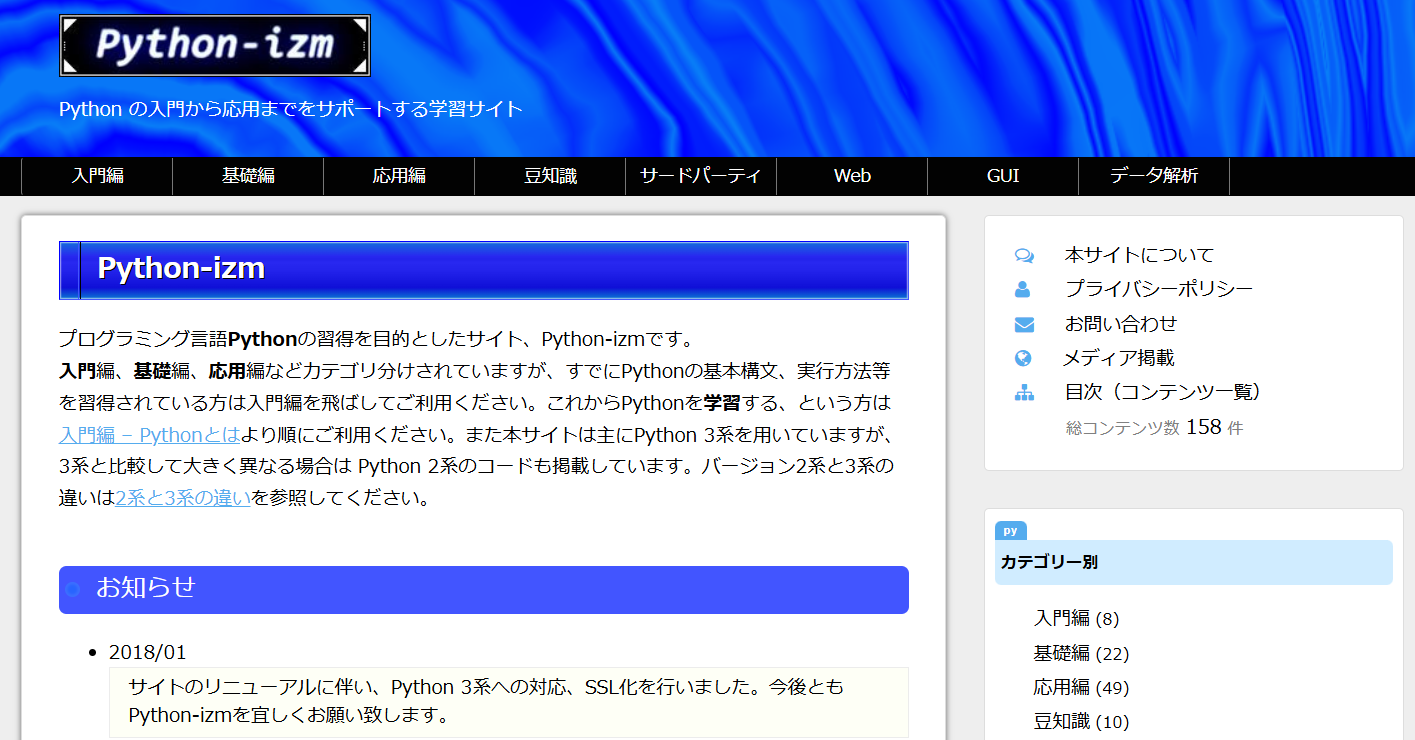Open the 入門編 navigation menu item
This screenshot has width=1415, height=740.
pos(97,176)
